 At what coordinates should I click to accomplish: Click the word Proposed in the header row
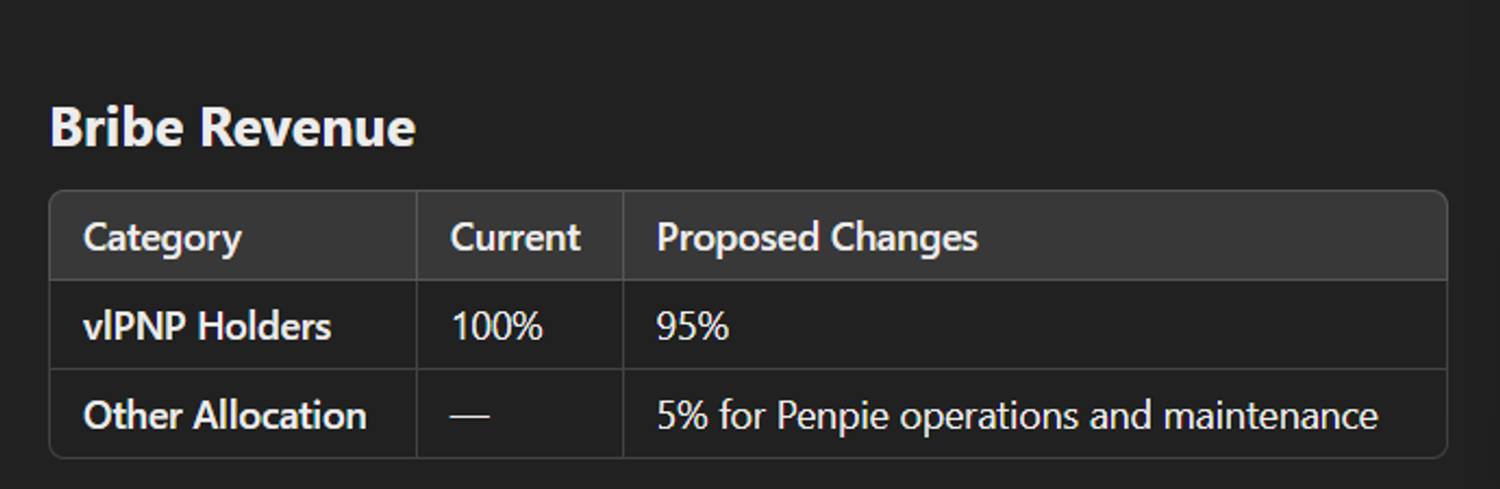tap(738, 238)
